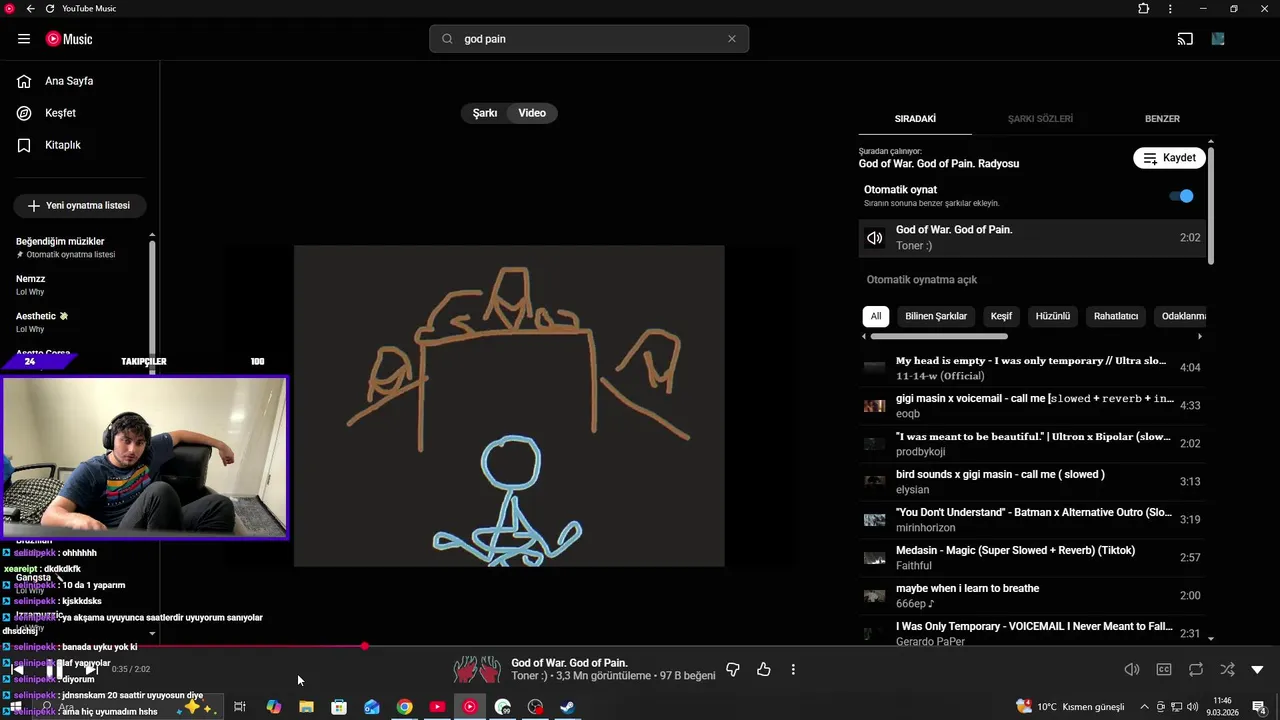The image size is (1280, 720).
Task: Skip to the next track
Action: pos(92,670)
